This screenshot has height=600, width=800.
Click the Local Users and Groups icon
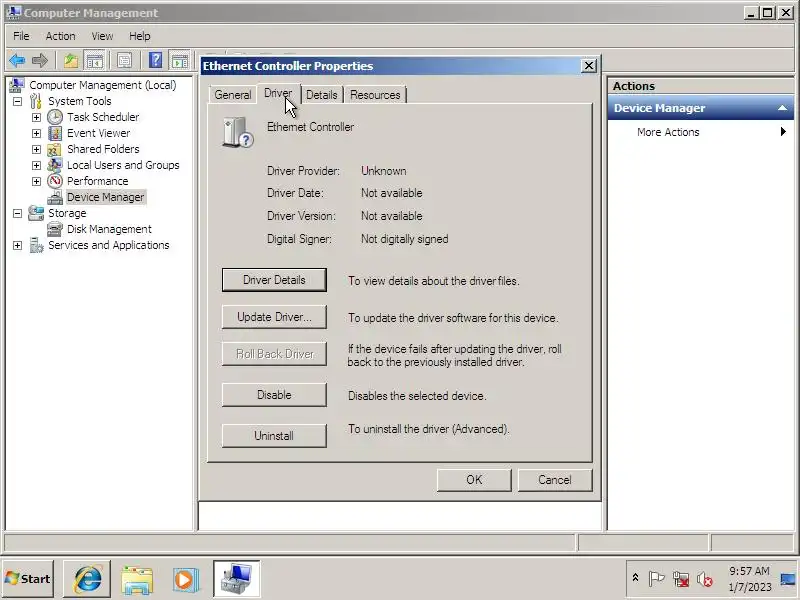[x=55, y=165]
